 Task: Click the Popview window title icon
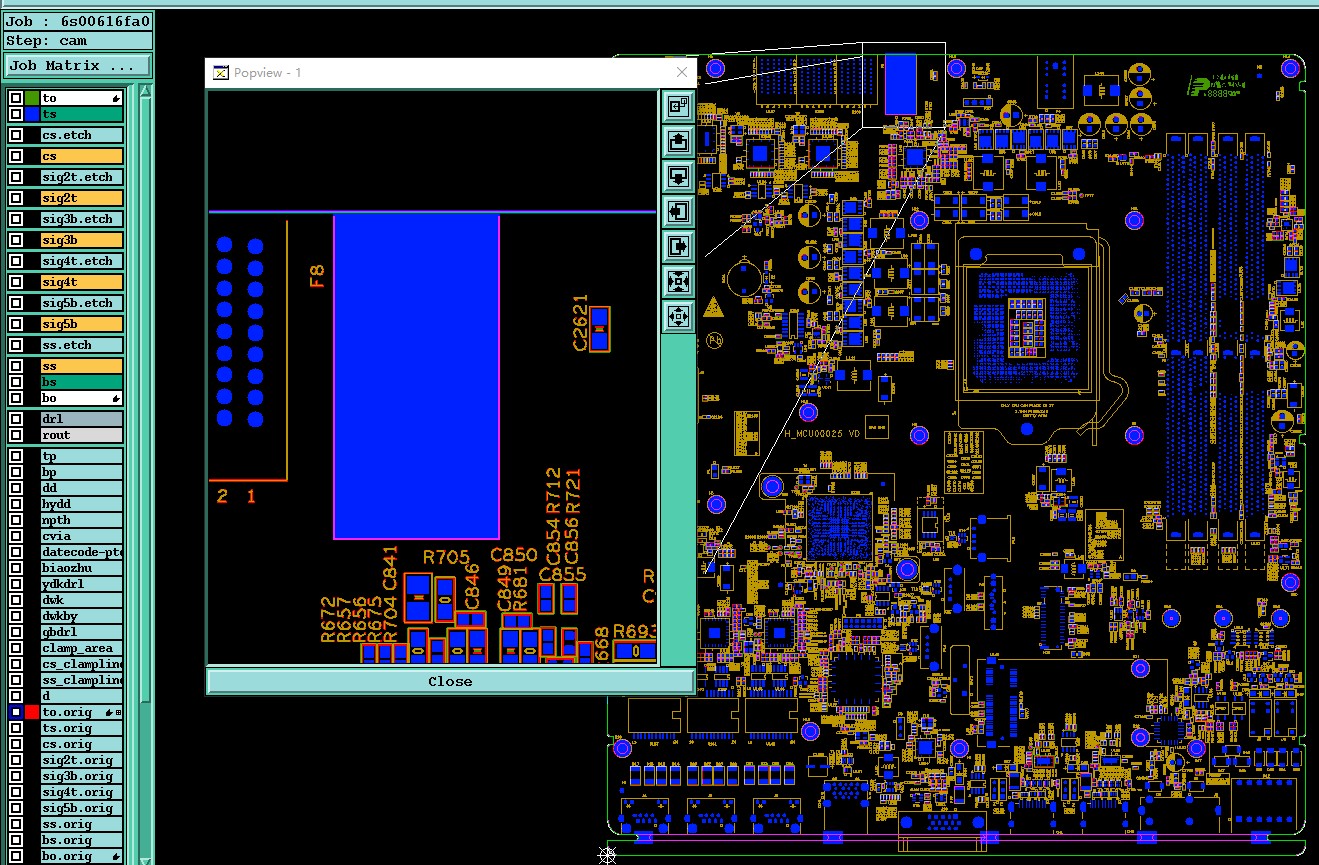pos(220,72)
